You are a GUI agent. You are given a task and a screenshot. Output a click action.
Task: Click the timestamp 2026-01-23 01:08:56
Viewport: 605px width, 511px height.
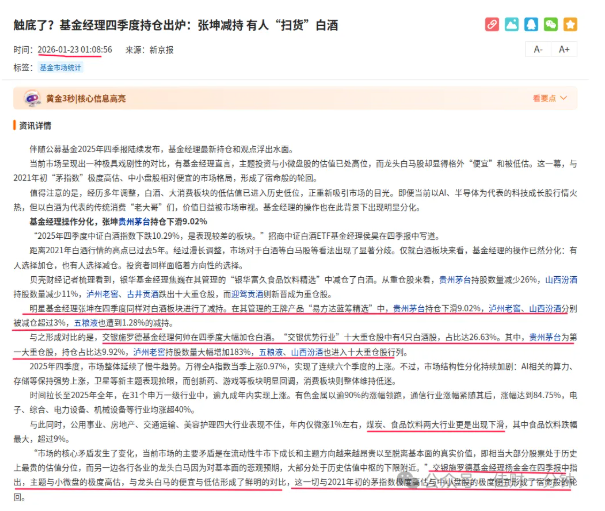pyautogui.click(x=75, y=50)
